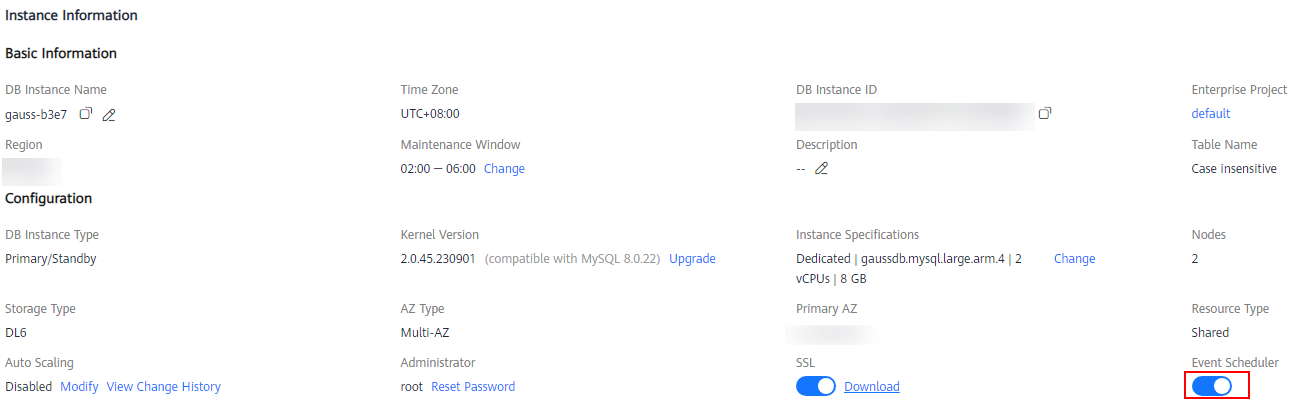Change the instance specifications
The image size is (1292, 402).
(1074, 259)
